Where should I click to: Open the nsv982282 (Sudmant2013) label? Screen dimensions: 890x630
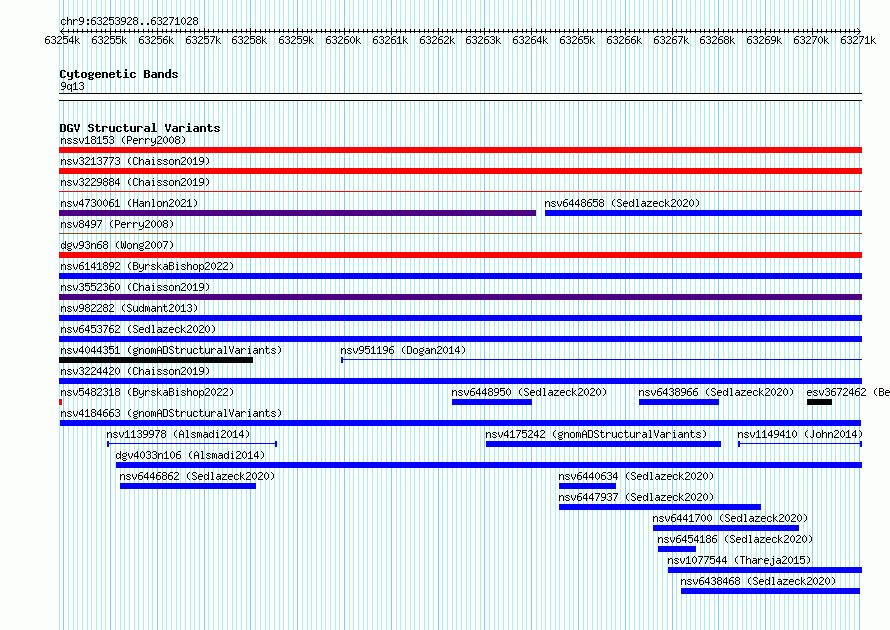click(x=129, y=308)
